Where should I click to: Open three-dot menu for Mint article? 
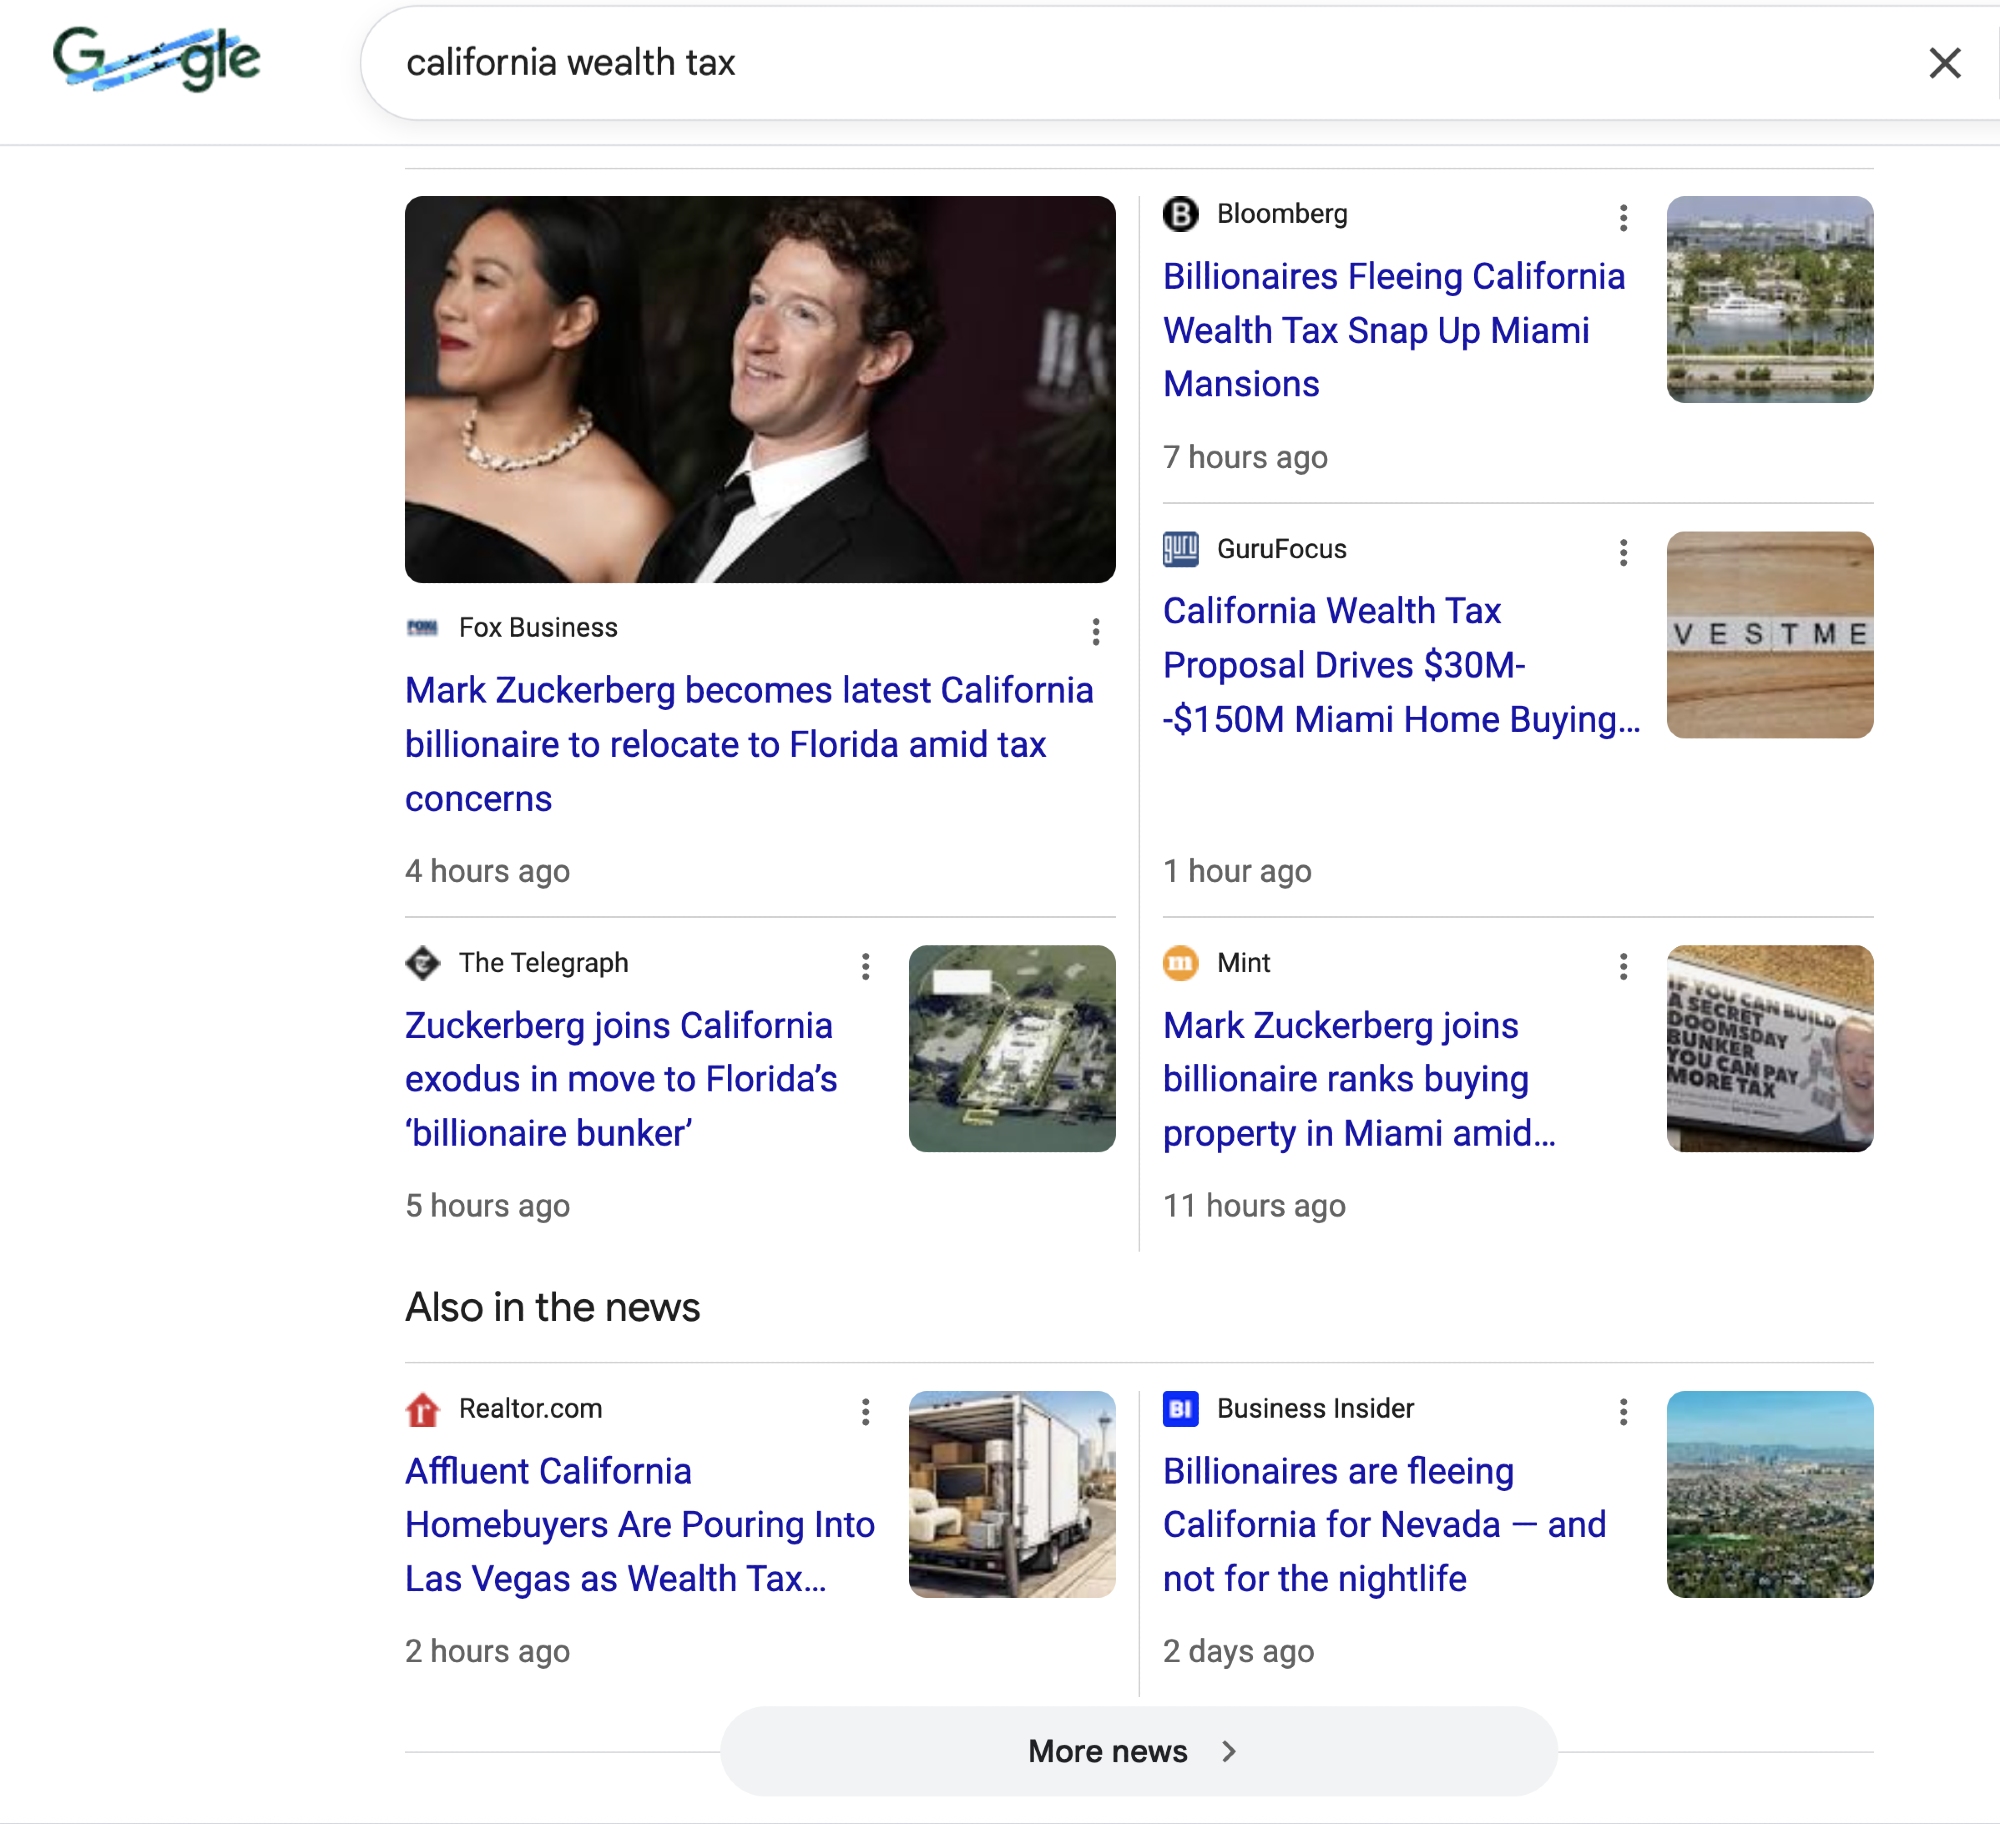tap(1623, 966)
